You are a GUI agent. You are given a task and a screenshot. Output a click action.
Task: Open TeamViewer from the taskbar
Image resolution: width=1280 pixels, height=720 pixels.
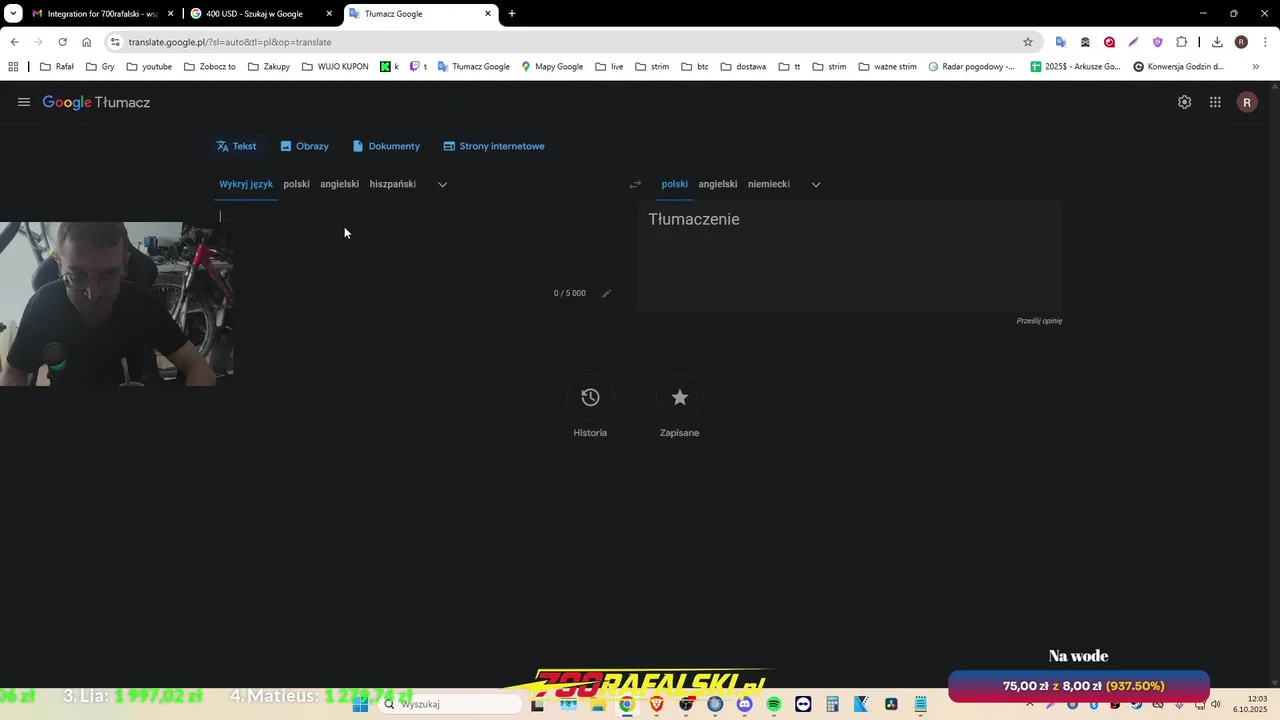tap(803, 704)
